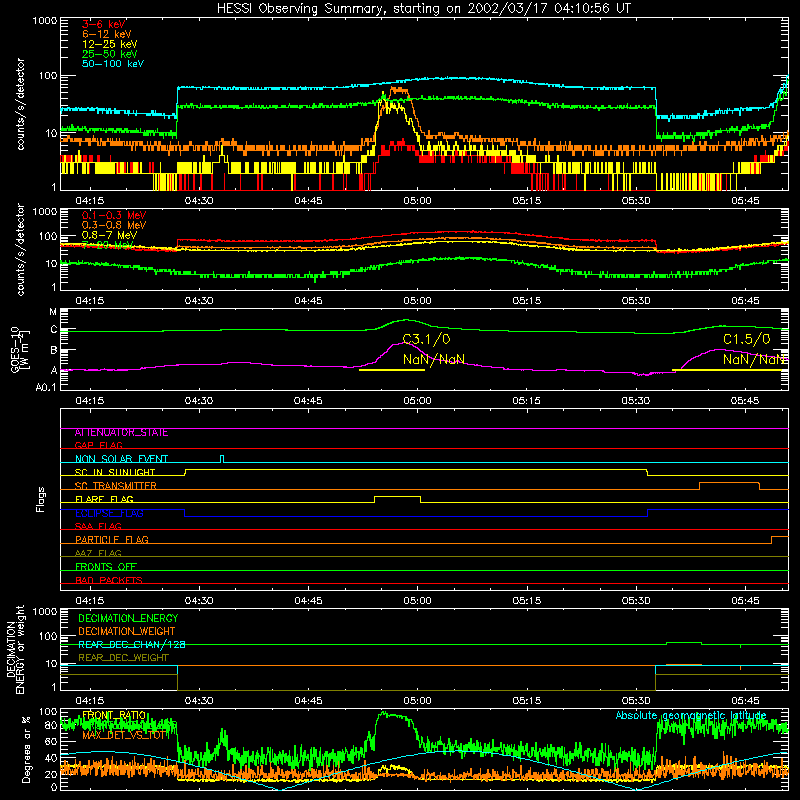The height and width of the screenshot is (800, 800).
Task: Click the 'C1.5/0' flare class annotation
Action: click(x=746, y=339)
